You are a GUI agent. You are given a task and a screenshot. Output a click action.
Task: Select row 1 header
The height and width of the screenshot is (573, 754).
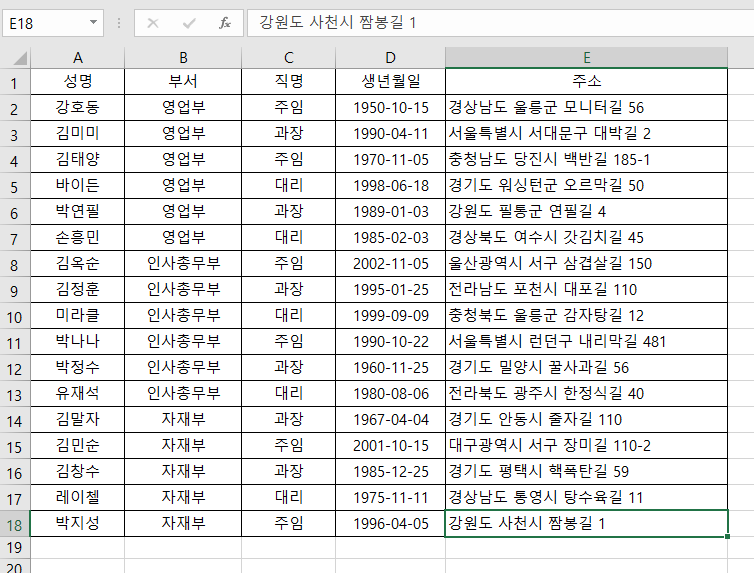pyautogui.click(x=14, y=83)
